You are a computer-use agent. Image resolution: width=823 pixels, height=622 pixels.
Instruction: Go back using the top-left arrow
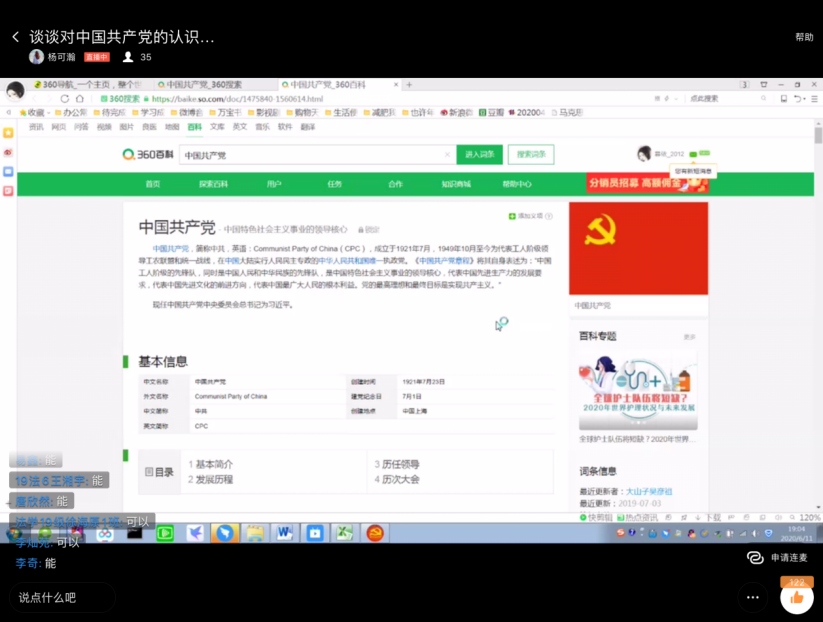pyautogui.click(x=15, y=37)
